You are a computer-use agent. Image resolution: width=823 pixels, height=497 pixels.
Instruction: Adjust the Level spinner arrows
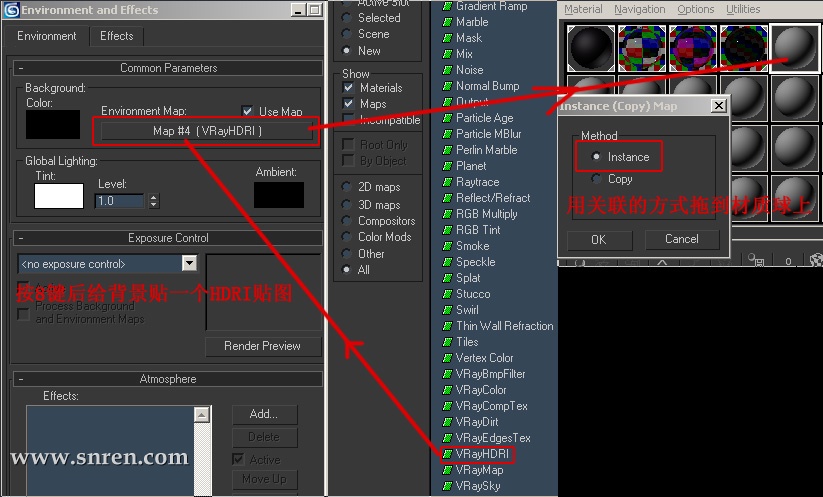point(154,200)
